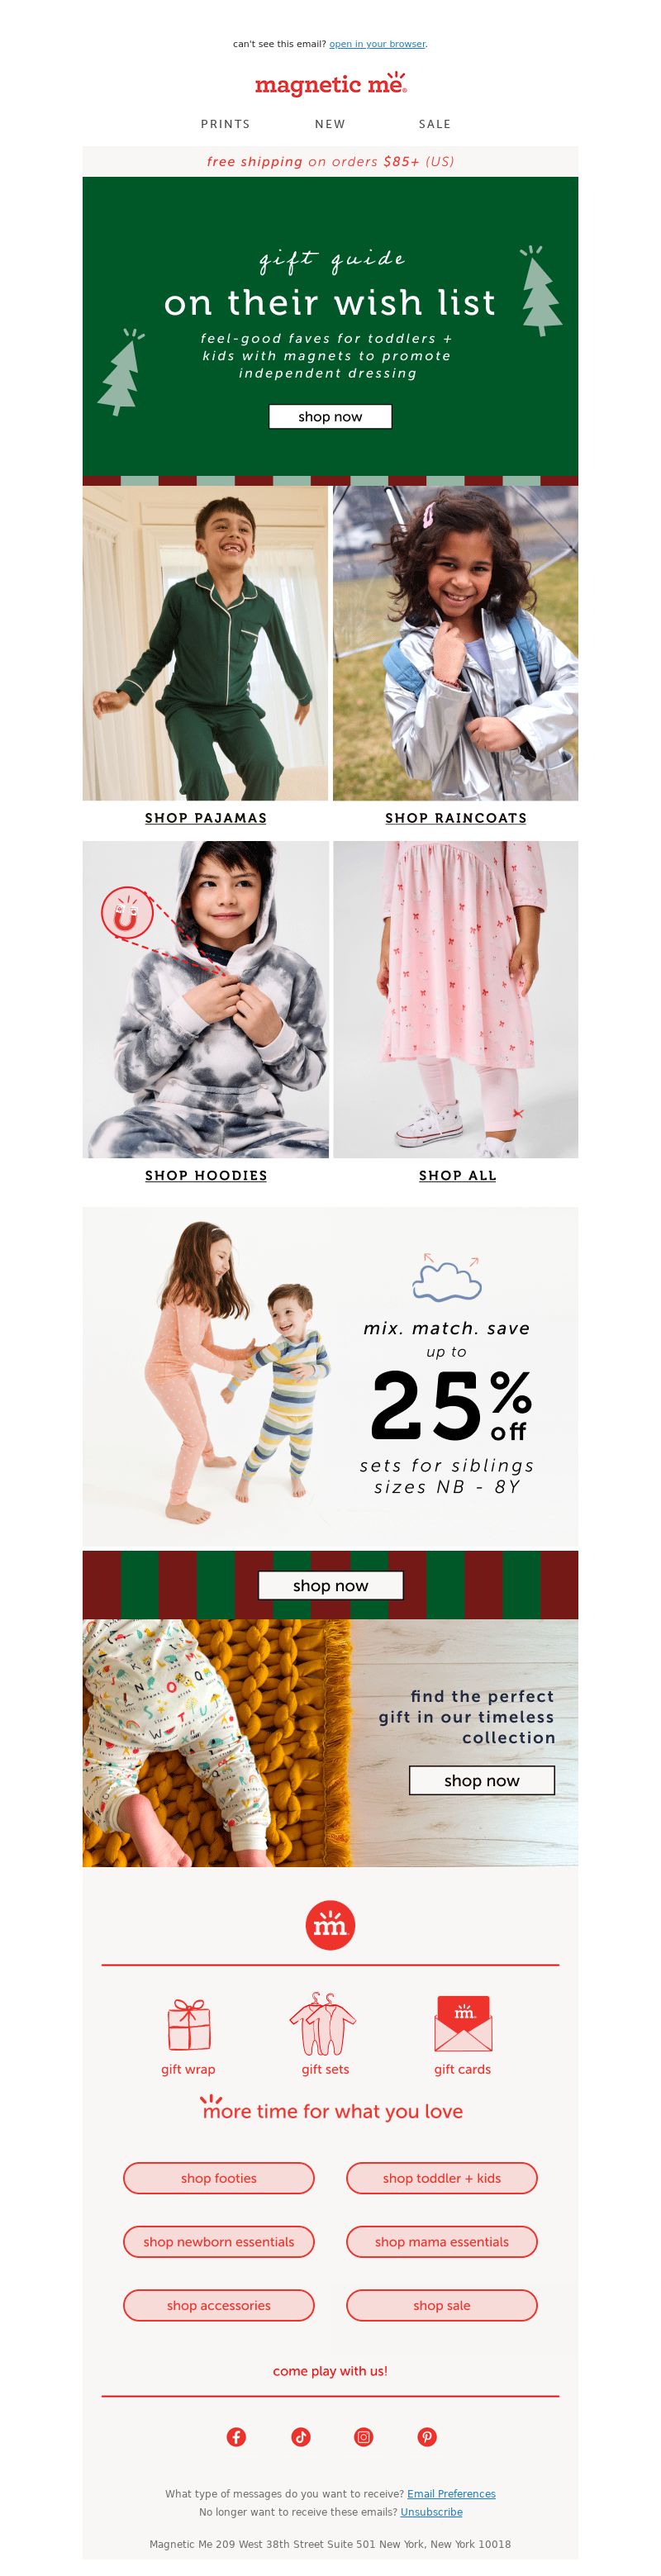Screen dimensions: 661x2576
Task: Click the green pajamas boy photo
Action: (x=205, y=643)
